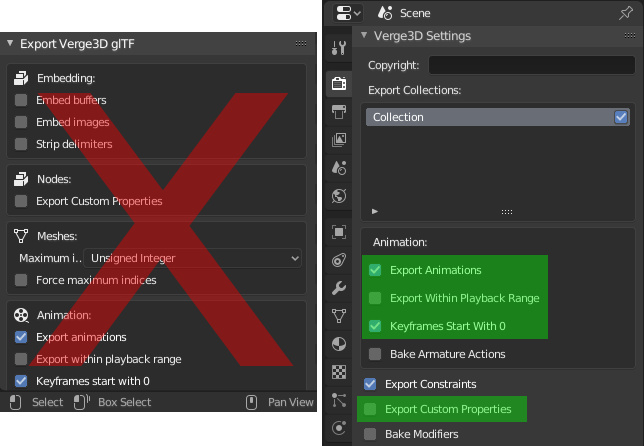The width and height of the screenshot is (644, 446).
Task: Tick Export Custom Properties under Nodes
Action: (x=21, y=201)
